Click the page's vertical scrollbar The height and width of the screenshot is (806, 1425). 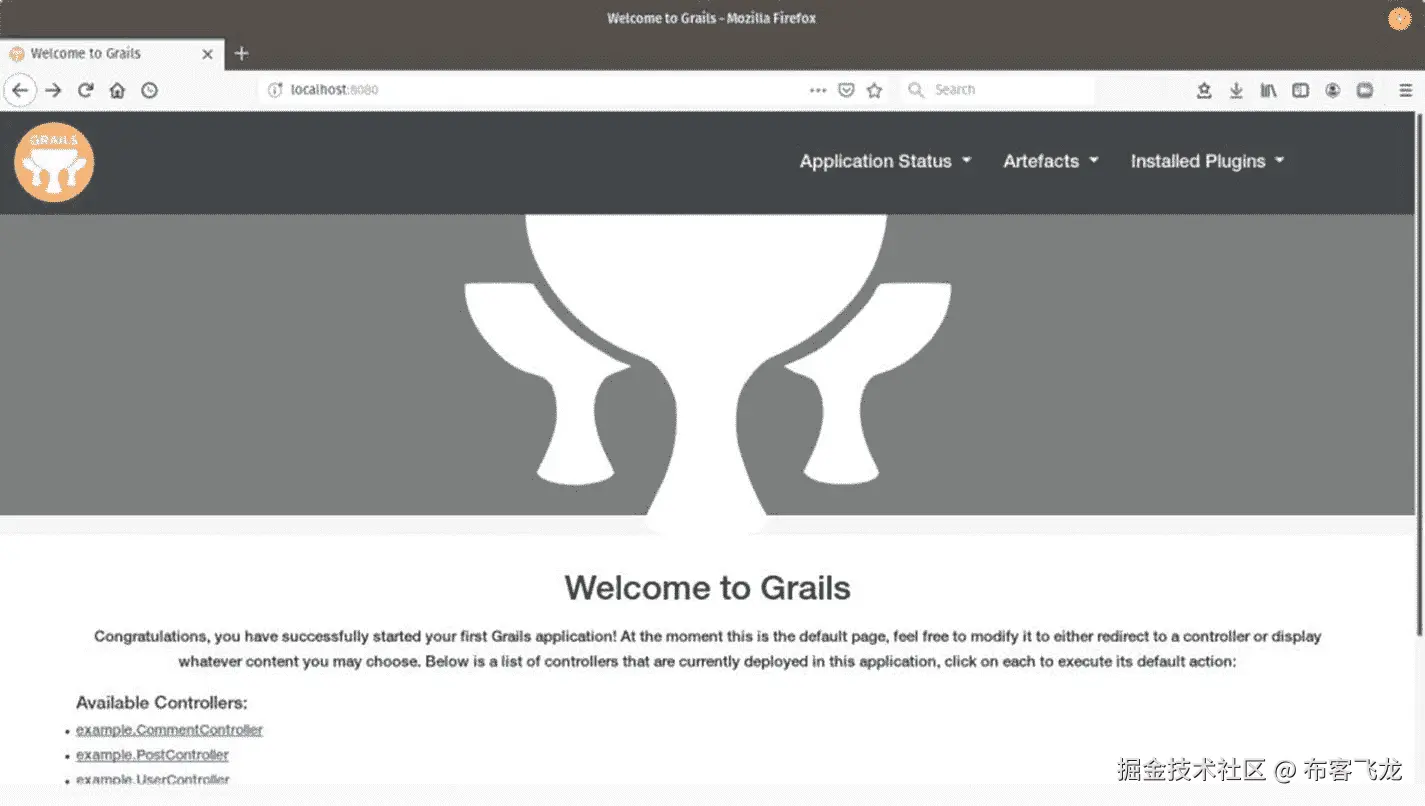1419,375
